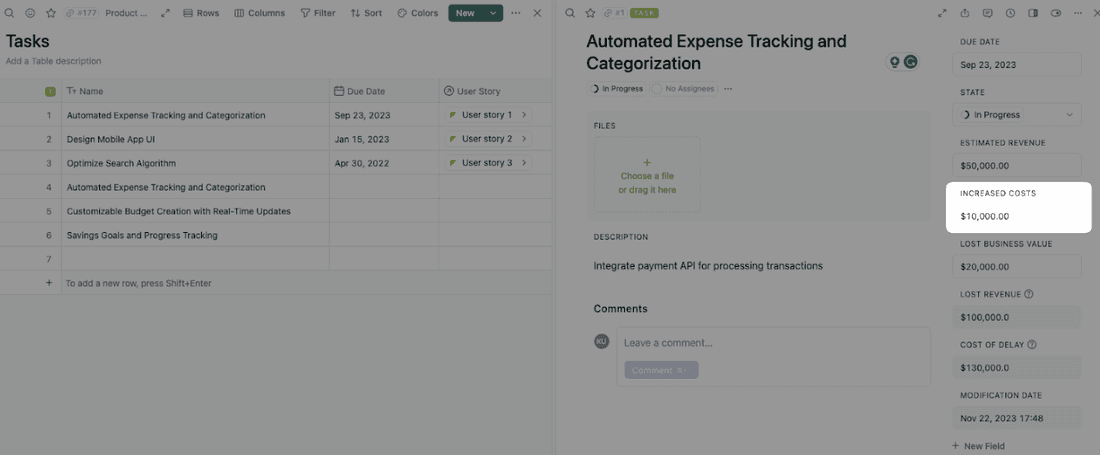Click the Add a Table description text
The width and height of the screenshot is (1100, 455).
pos(53,61)
